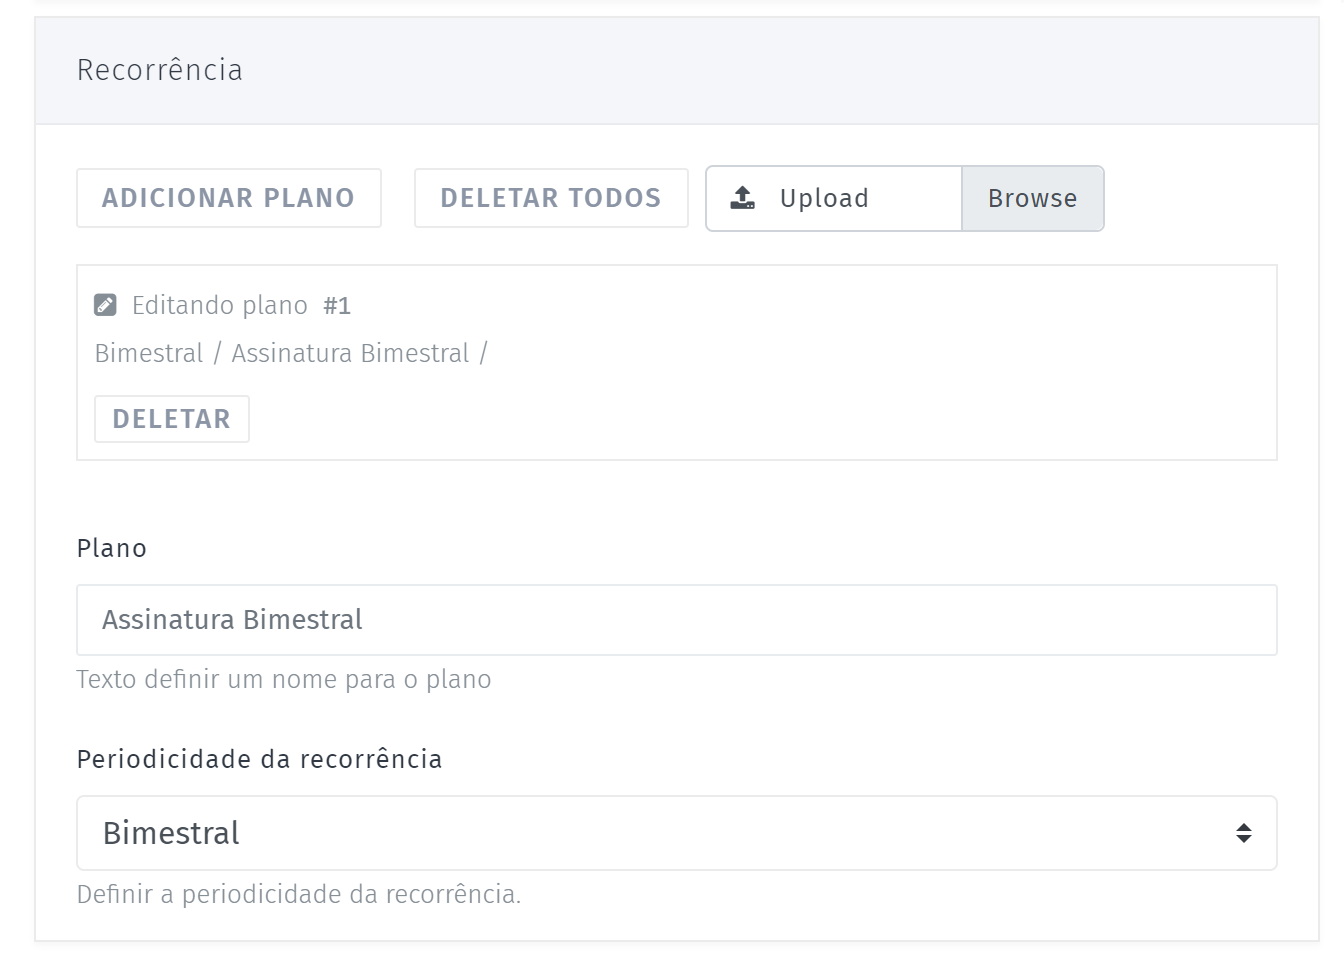Click the Plano field label
The width and height of the screenshot is (1344, 968).
[x=112, y=548]
